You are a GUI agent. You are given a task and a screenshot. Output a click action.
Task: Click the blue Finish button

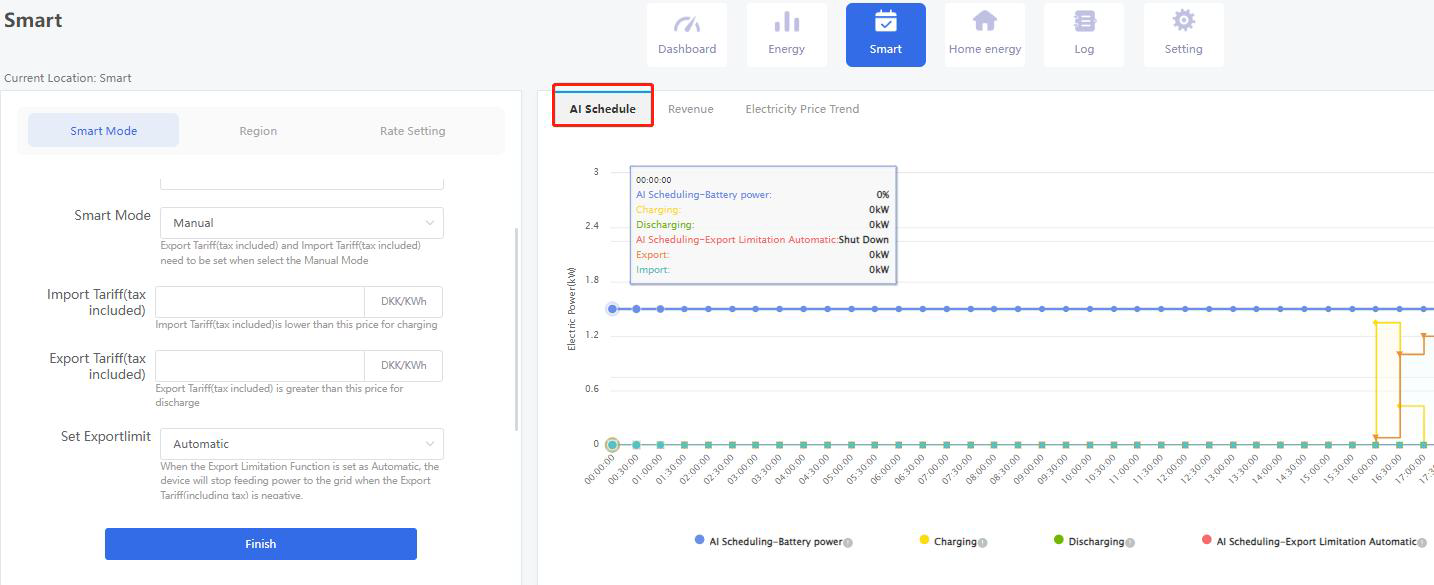click(x=260, y=544)
